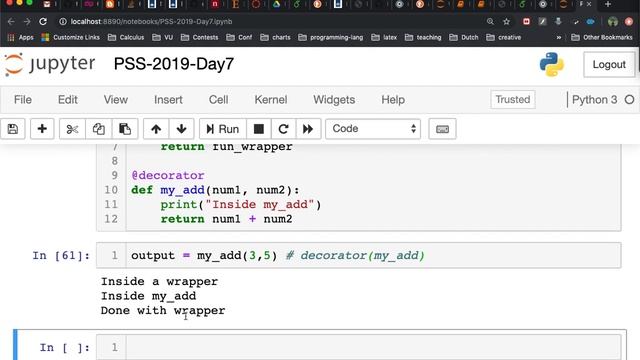
Task: Open the charts bookmarks folder
Action: click(276, 38)
